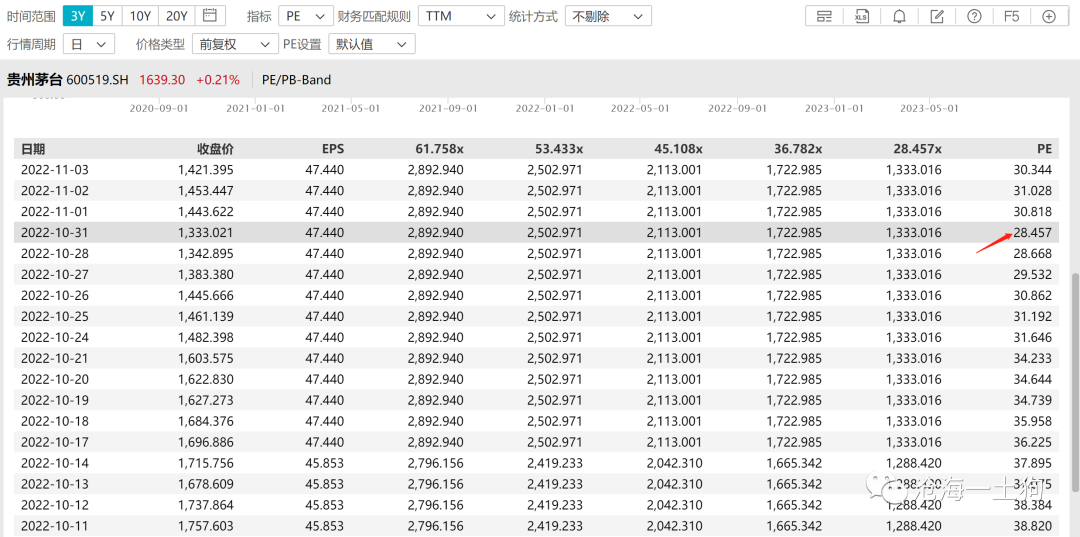Click the plus add icon
Image resolution: width=1080 pixels, height=537 pixels.
[x=1048, y=17]
